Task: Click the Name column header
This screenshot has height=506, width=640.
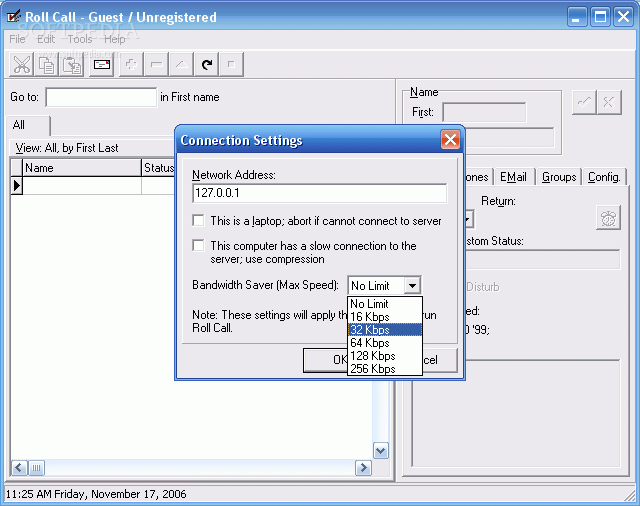Action: coord(82,168)
